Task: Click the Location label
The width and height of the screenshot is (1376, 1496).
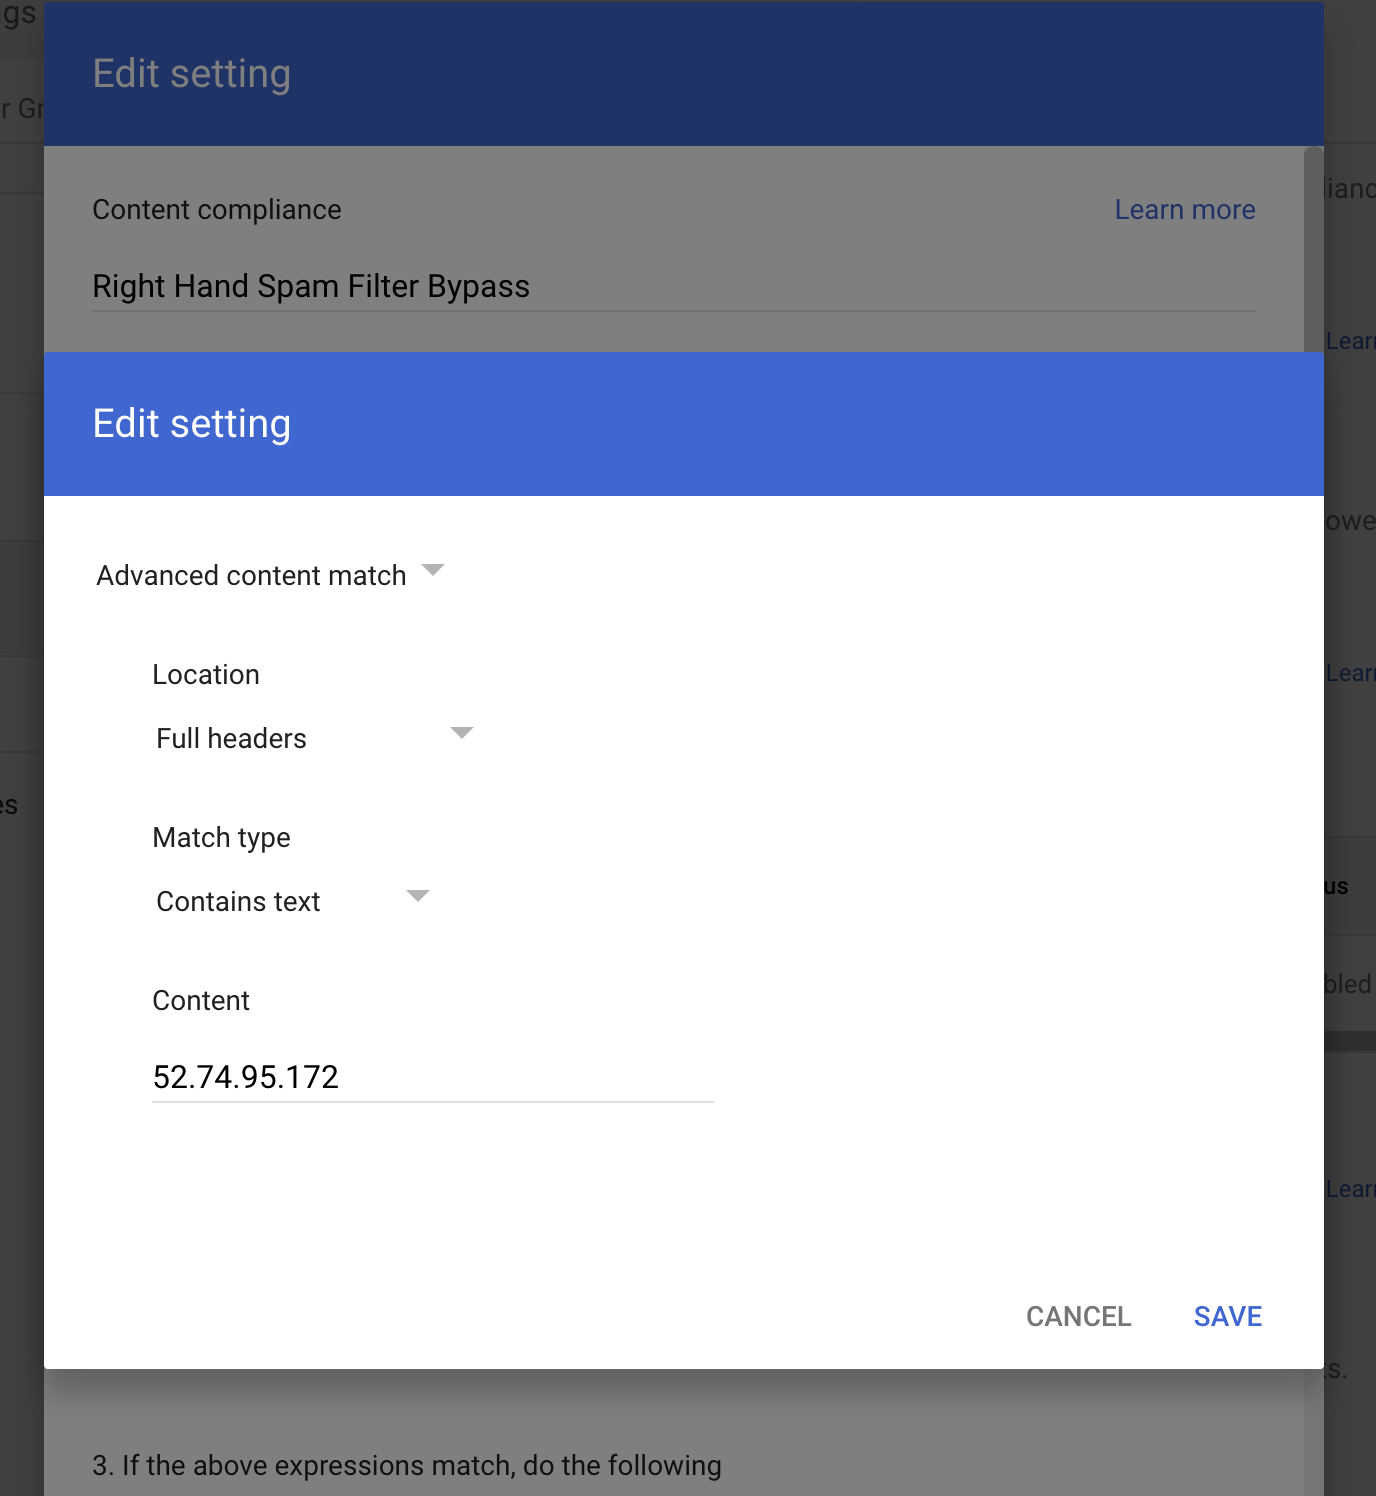Action: point(206,675)
